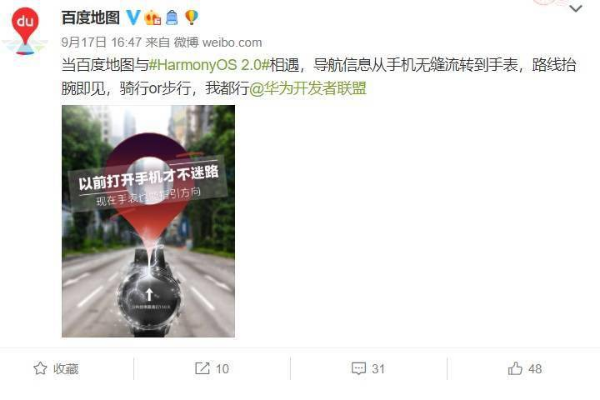Click the comment bubble icon

359,368
